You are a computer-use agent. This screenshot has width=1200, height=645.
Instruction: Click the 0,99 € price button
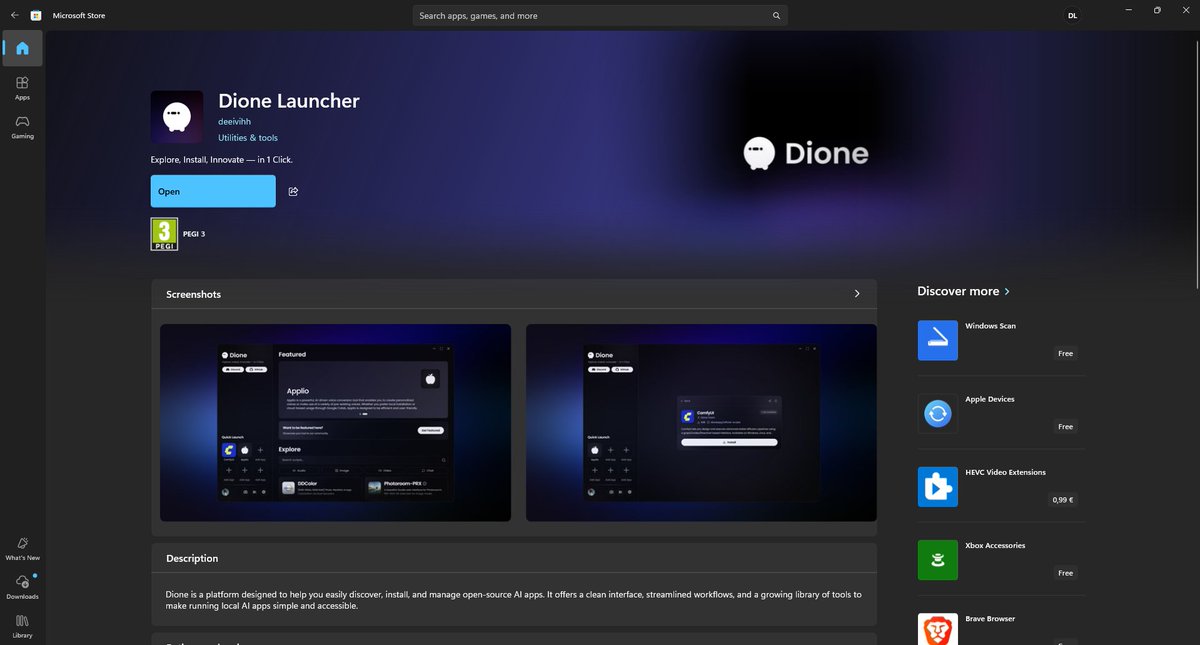pos(1062,499)
